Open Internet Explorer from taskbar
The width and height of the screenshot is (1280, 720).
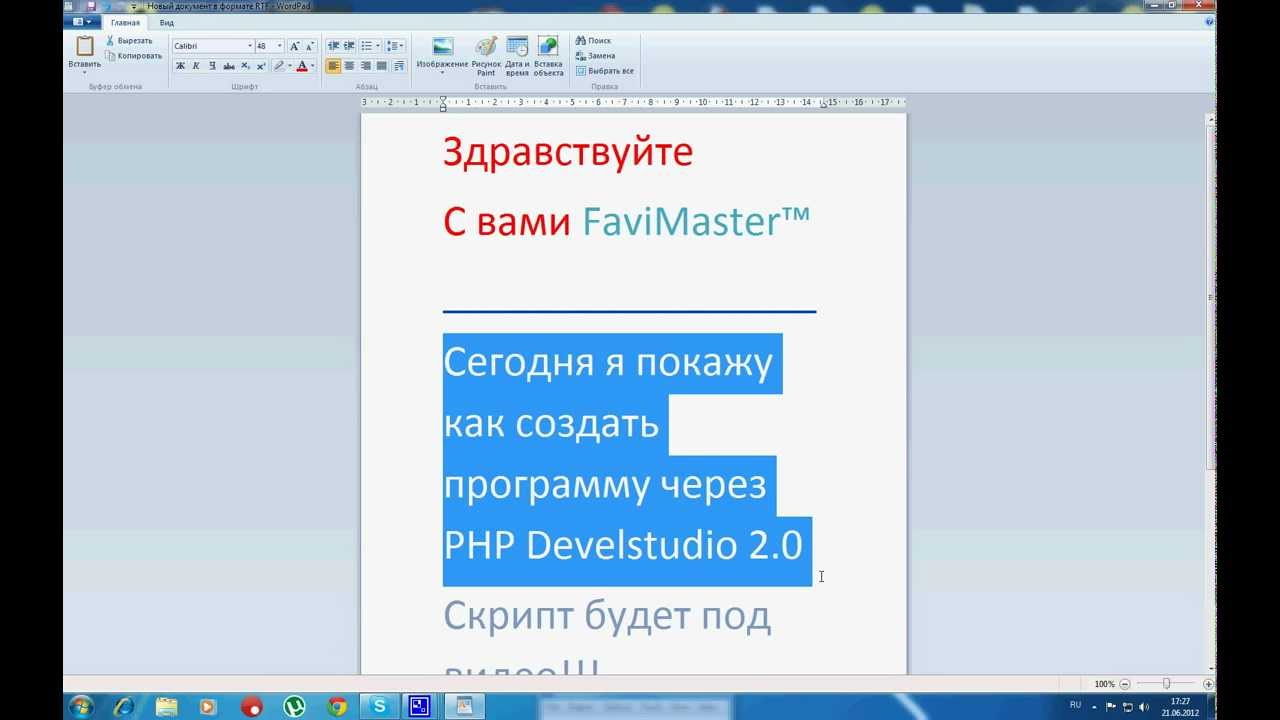(124, 706)
